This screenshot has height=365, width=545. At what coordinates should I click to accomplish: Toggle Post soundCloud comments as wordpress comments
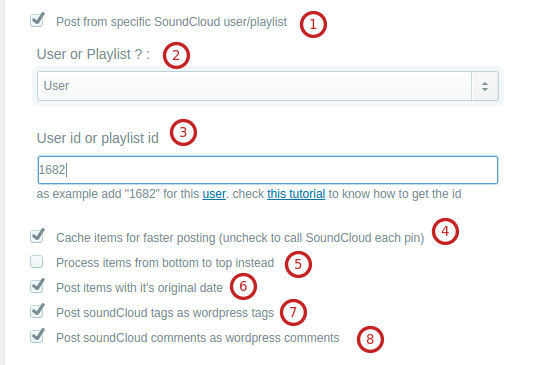37,336
